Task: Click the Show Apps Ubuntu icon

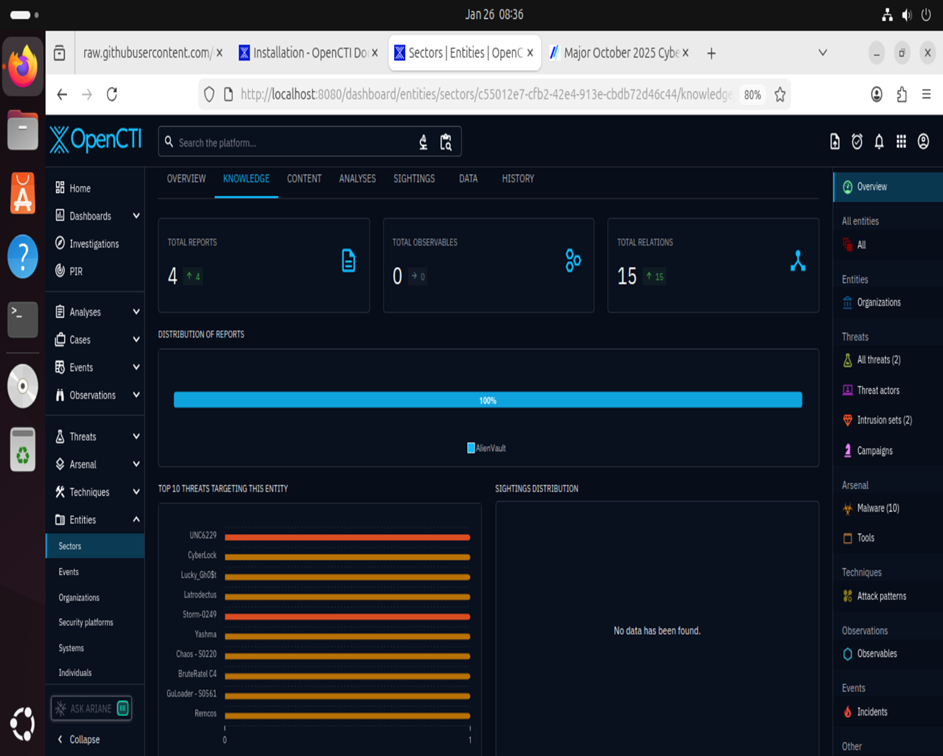Action: [x=23, y=724]
